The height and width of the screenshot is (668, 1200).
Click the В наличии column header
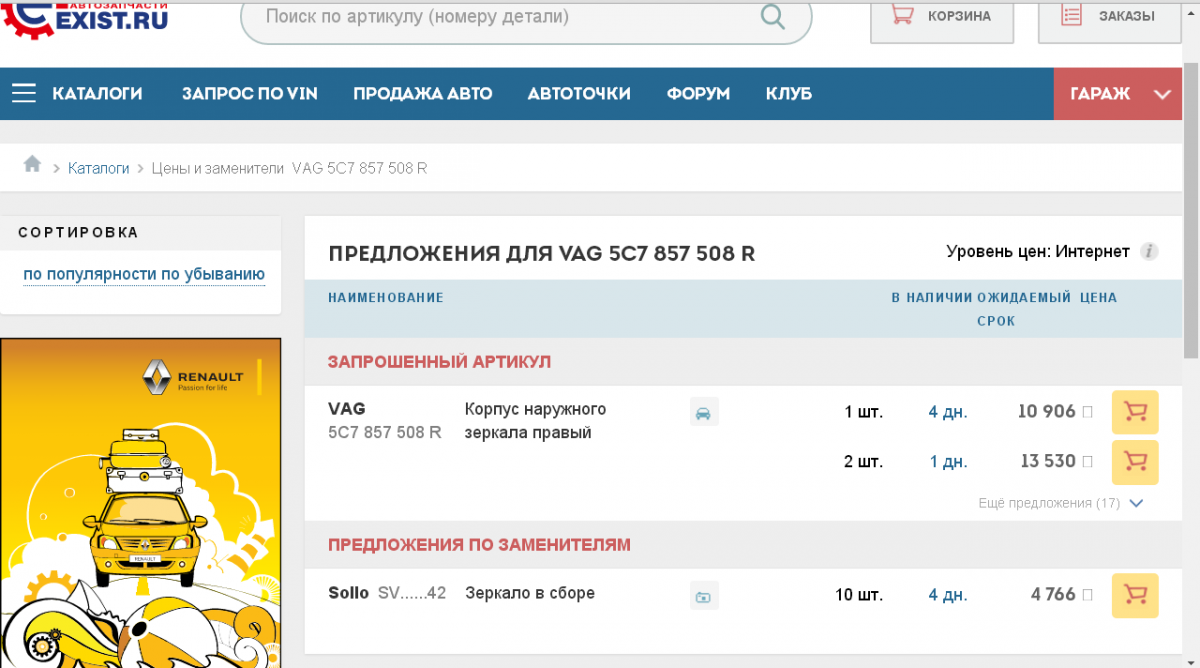[931, 297]
